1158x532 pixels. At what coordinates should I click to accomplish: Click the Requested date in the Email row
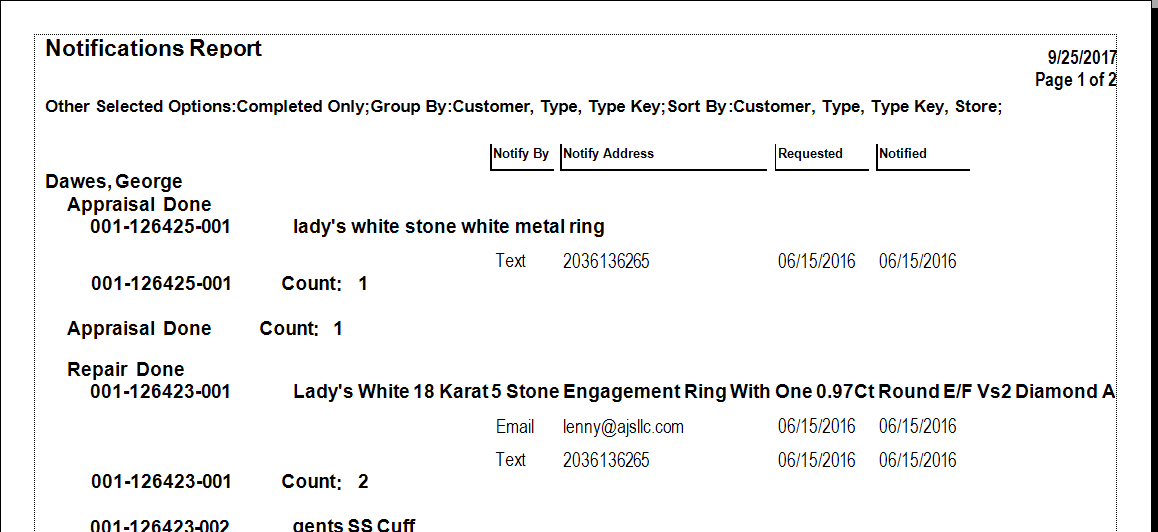[817, 427]
